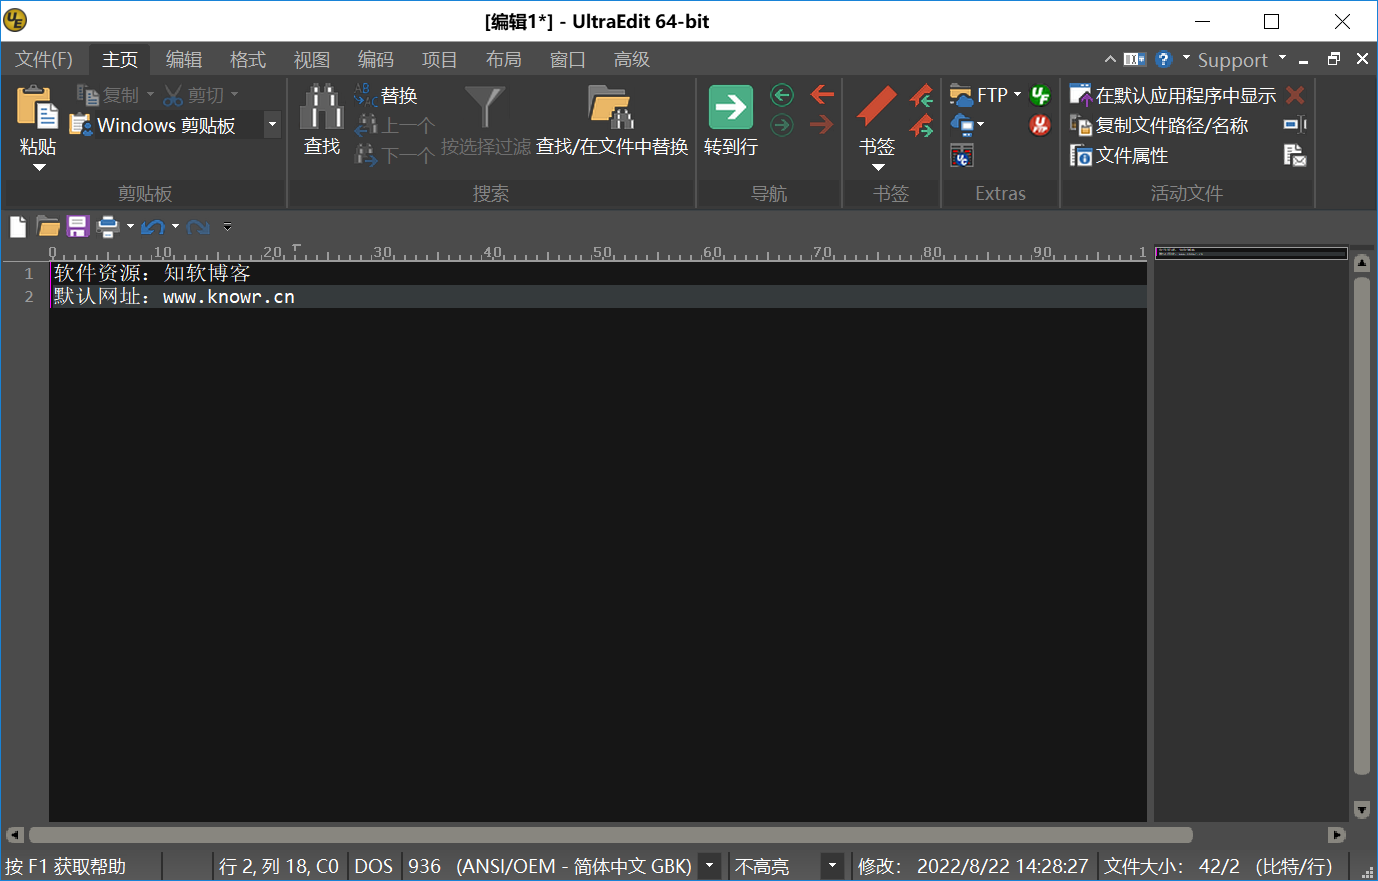Image resolution: width=1378 pixels, height=881 pixels.
Task: Click the scroll down arrow of vertical scrollbar
Action: click(1361, 809)
